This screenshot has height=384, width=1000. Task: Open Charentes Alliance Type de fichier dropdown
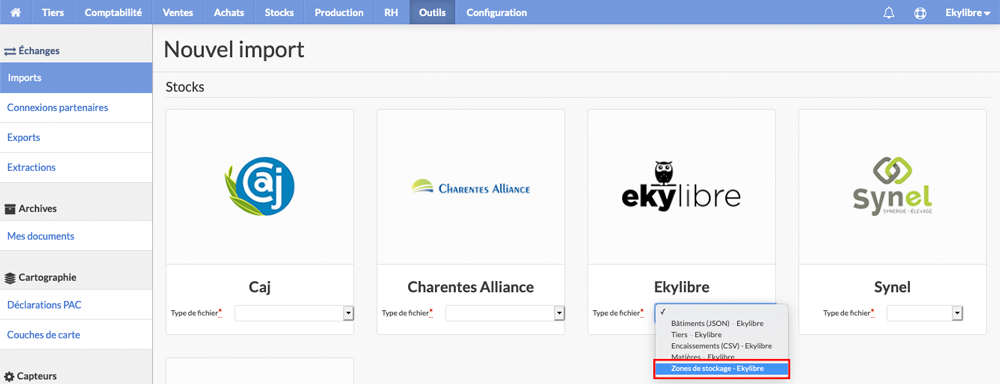point(505,313)
